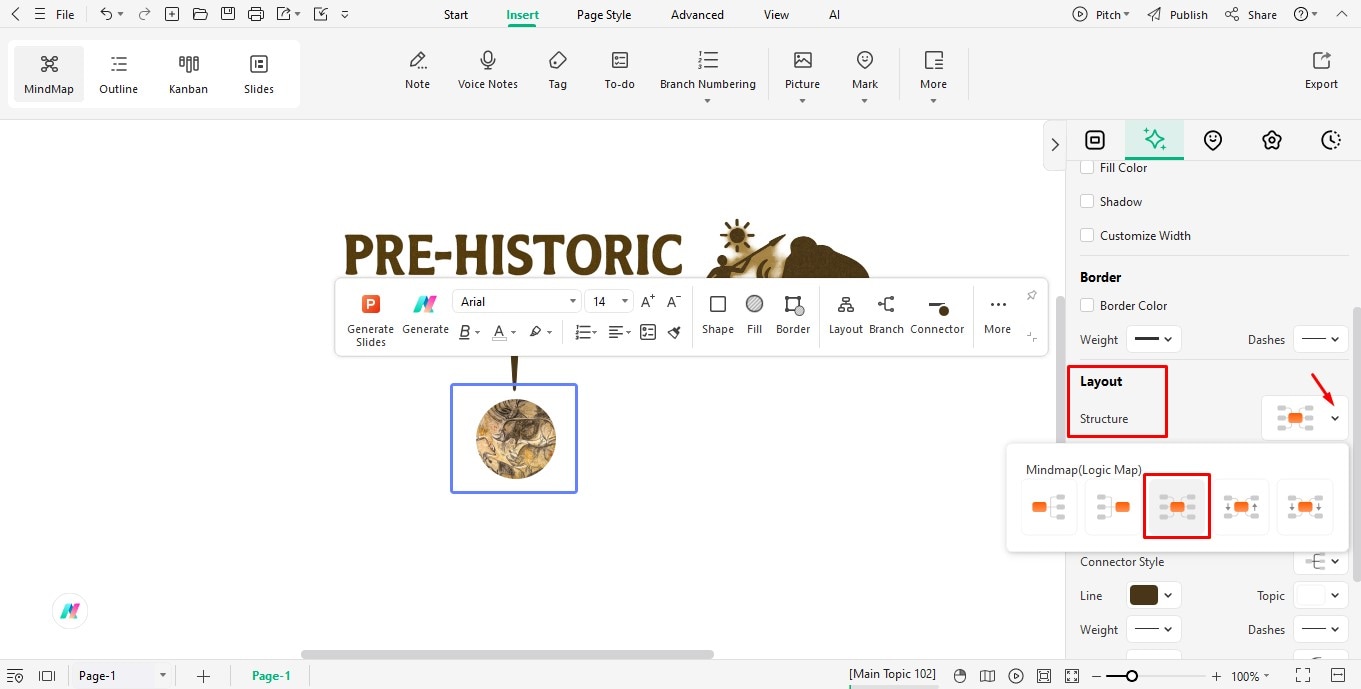Screen dimensions: 1361x689
Task: Open the Topic color swatch
Action: pyautogui.click(x=1321, y=596)
